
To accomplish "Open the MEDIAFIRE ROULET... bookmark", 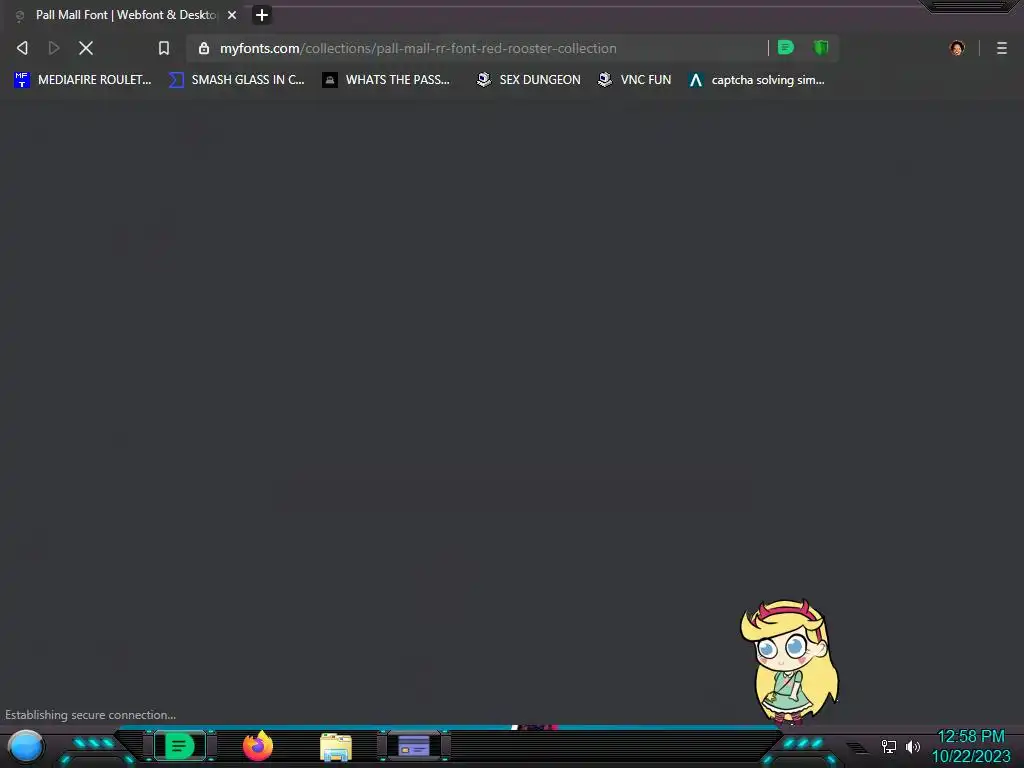I will pyautogui.click(x=83, y=80).
